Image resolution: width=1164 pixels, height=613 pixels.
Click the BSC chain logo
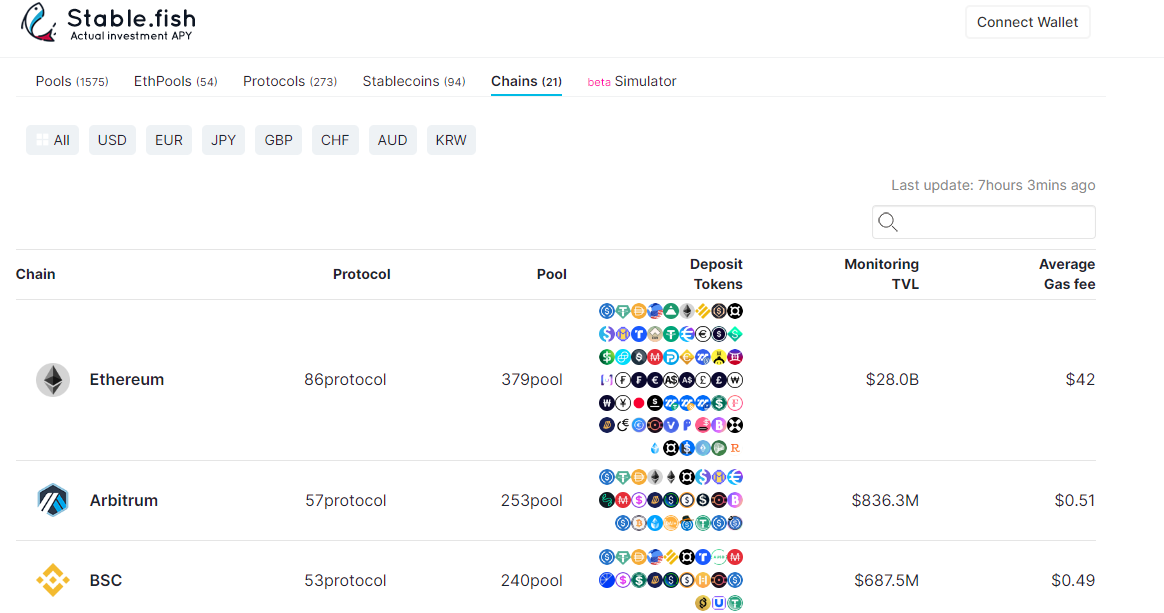point(53,580)
